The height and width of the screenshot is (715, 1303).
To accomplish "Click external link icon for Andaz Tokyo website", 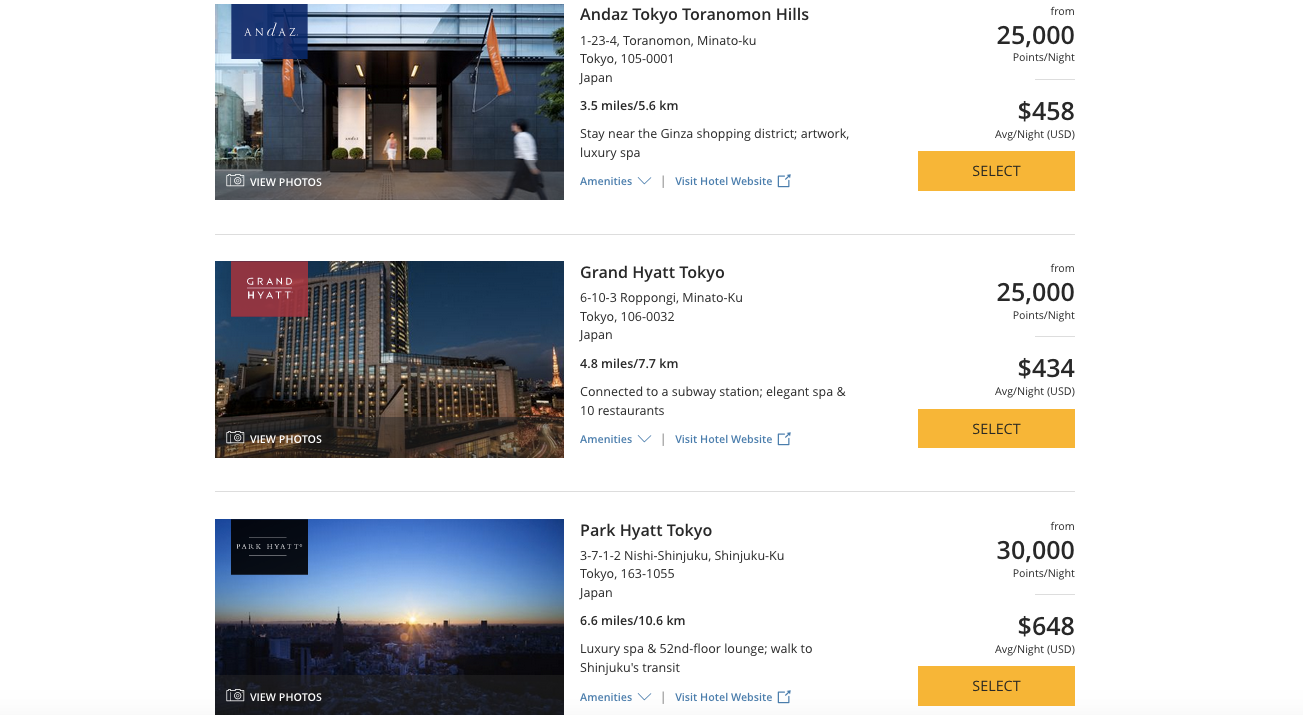I will click(x=784, y=181).
